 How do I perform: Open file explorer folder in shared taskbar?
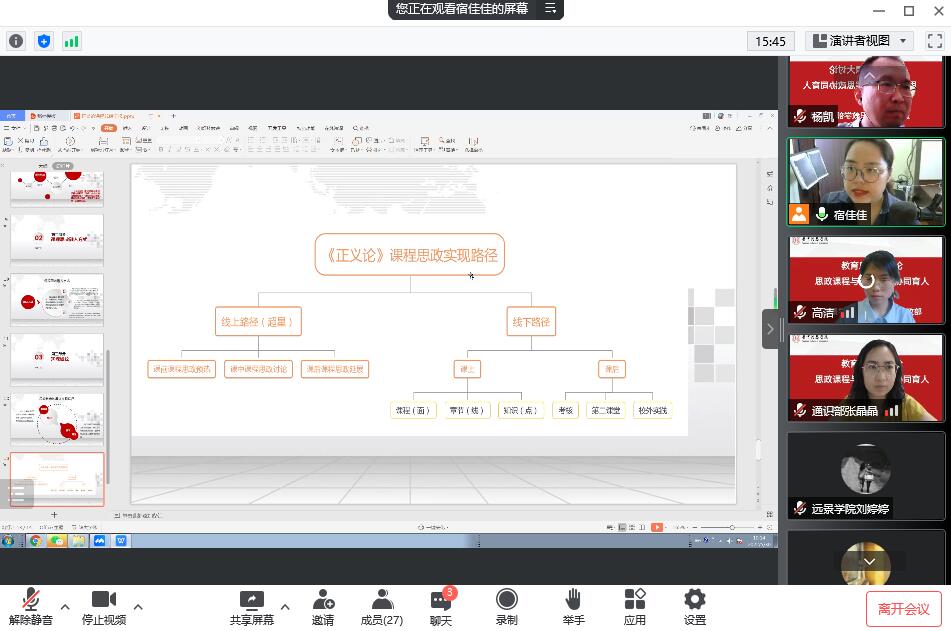coord(78,541)
